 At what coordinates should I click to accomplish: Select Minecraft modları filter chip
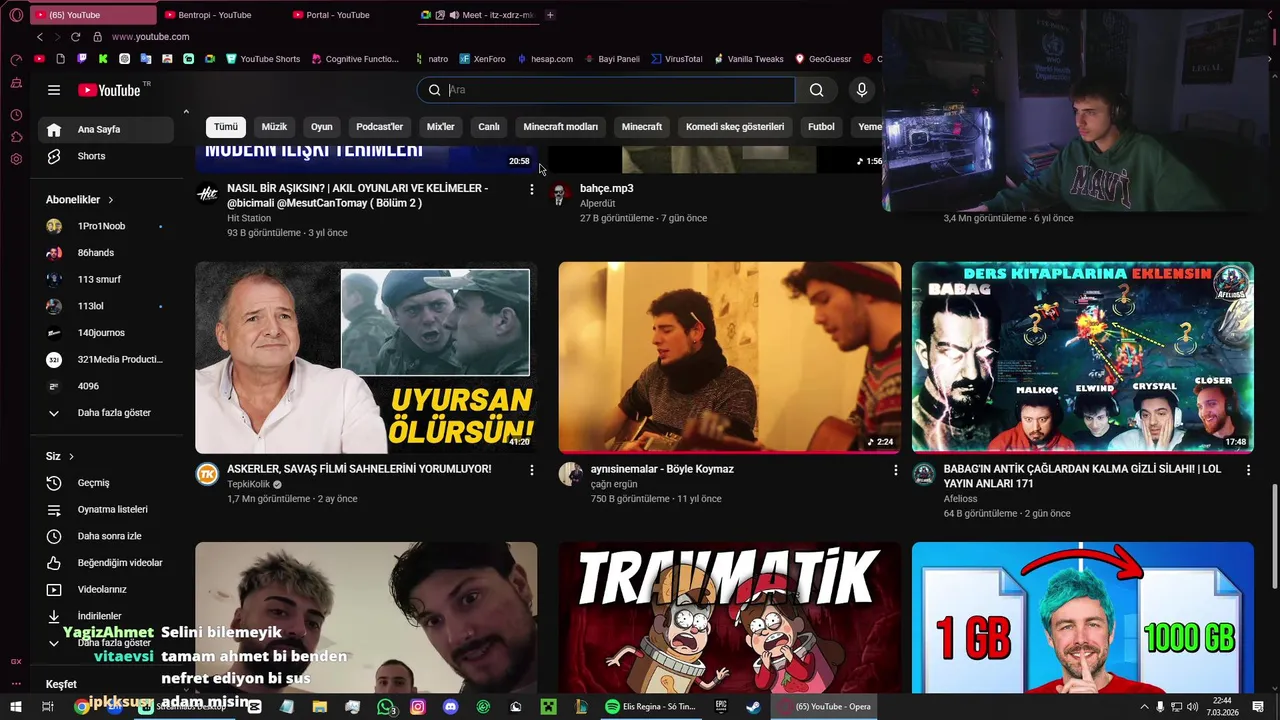coord(561,127)
